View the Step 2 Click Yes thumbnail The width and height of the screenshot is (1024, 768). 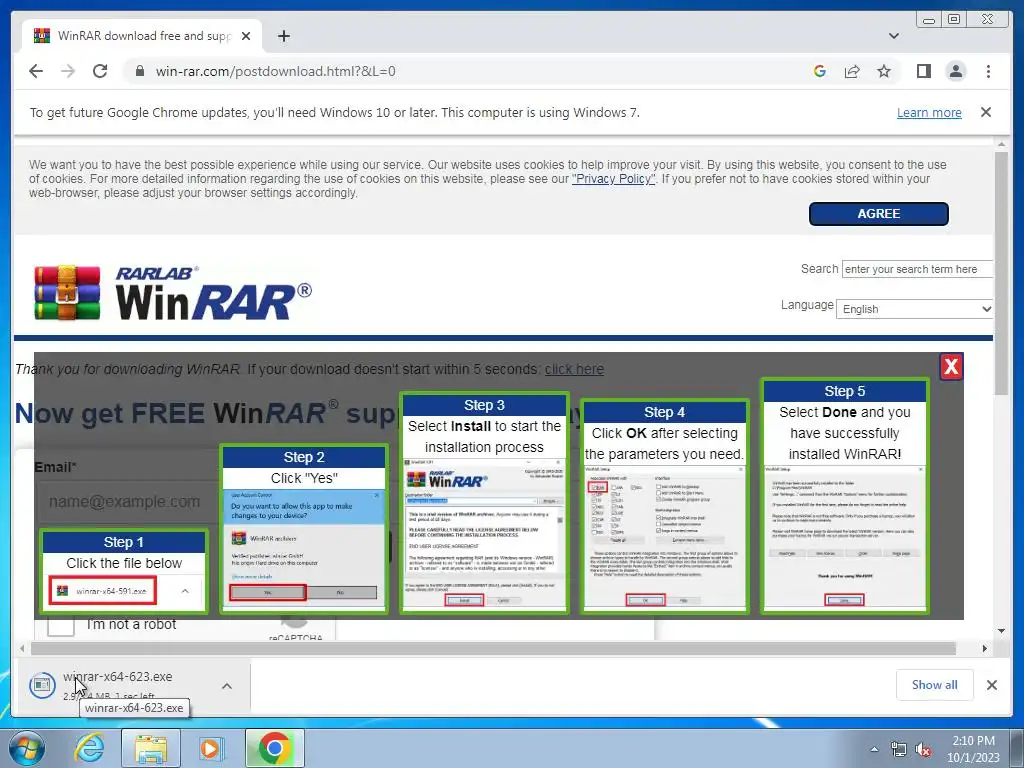click(304, 529)
